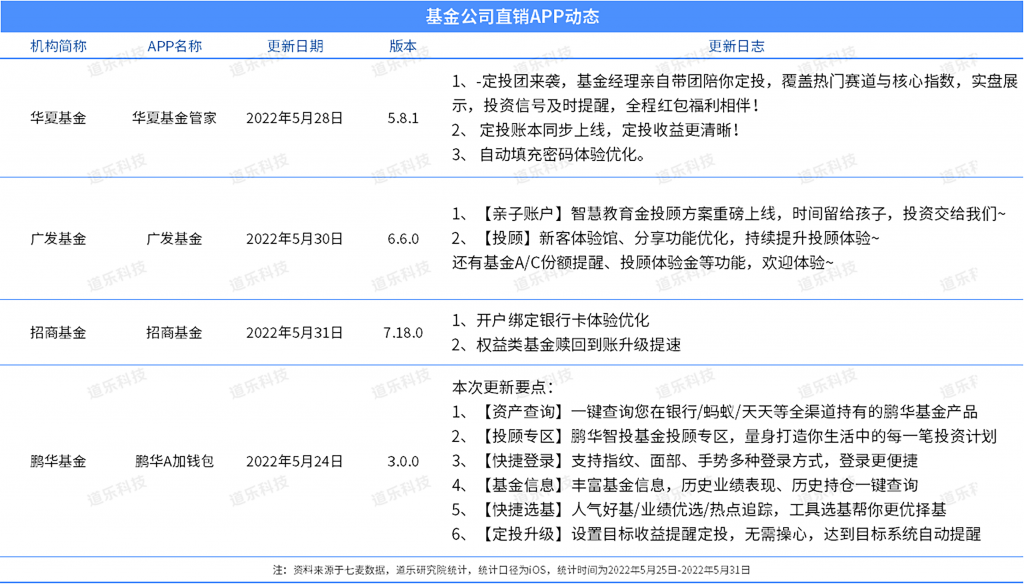Screen dimensions: 1024x584
Task: Click the update date "2022年5月24日"
Action: pos(295,461)
